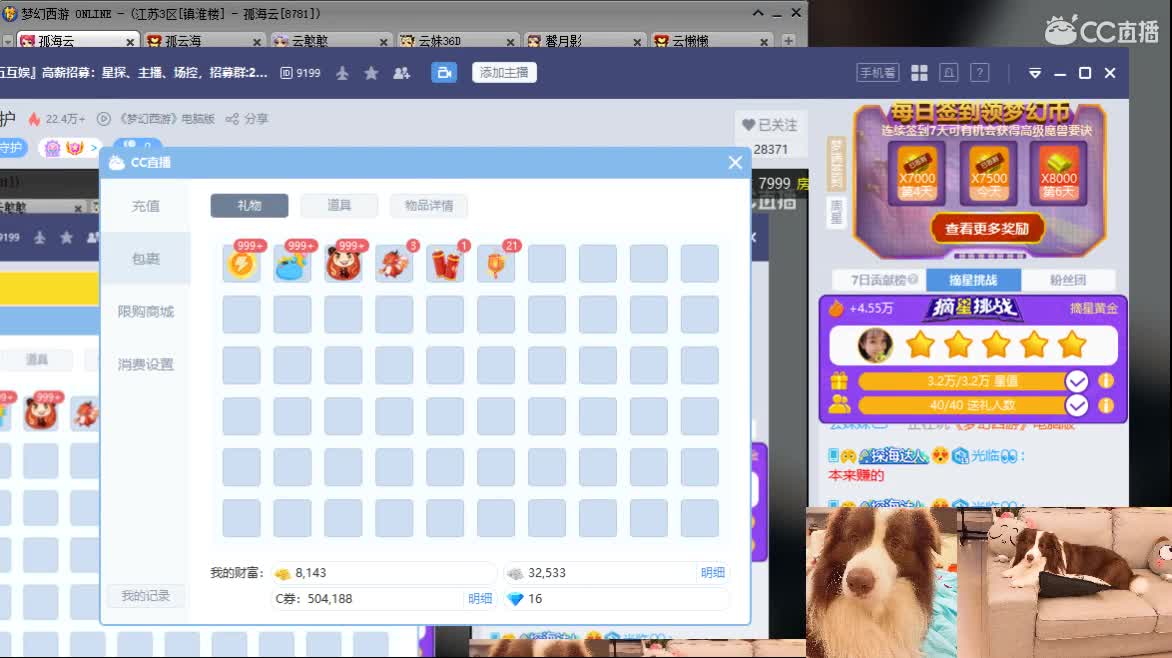Image resolution: width=1172 pixels, height=658 pixels.
Task: Open the lightning bolt coin gift slot
Action: pyautogui.click(x=241, y=263)
